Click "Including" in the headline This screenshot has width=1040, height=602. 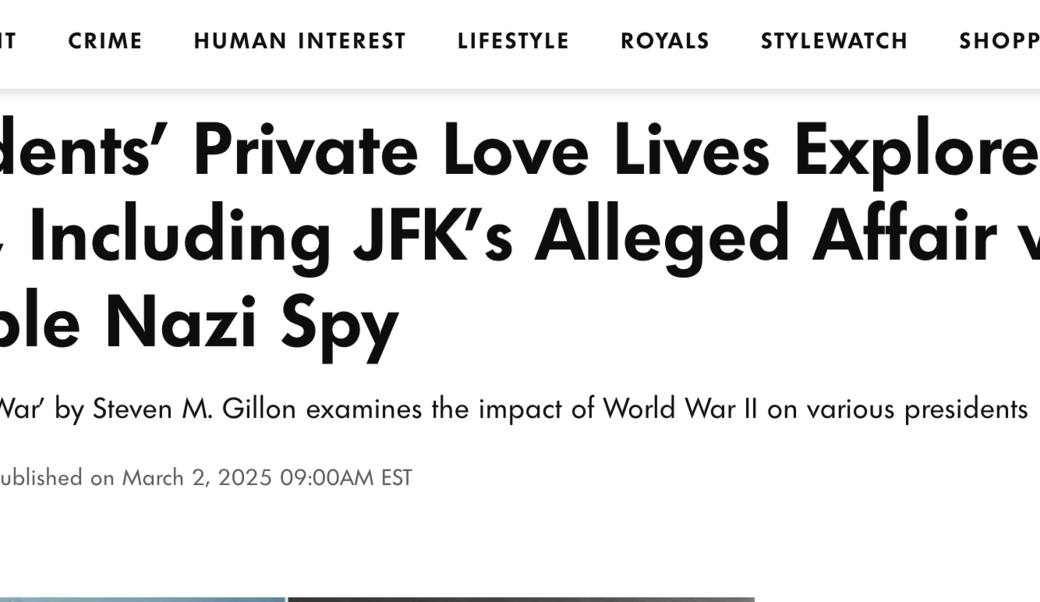pos(180,237)
